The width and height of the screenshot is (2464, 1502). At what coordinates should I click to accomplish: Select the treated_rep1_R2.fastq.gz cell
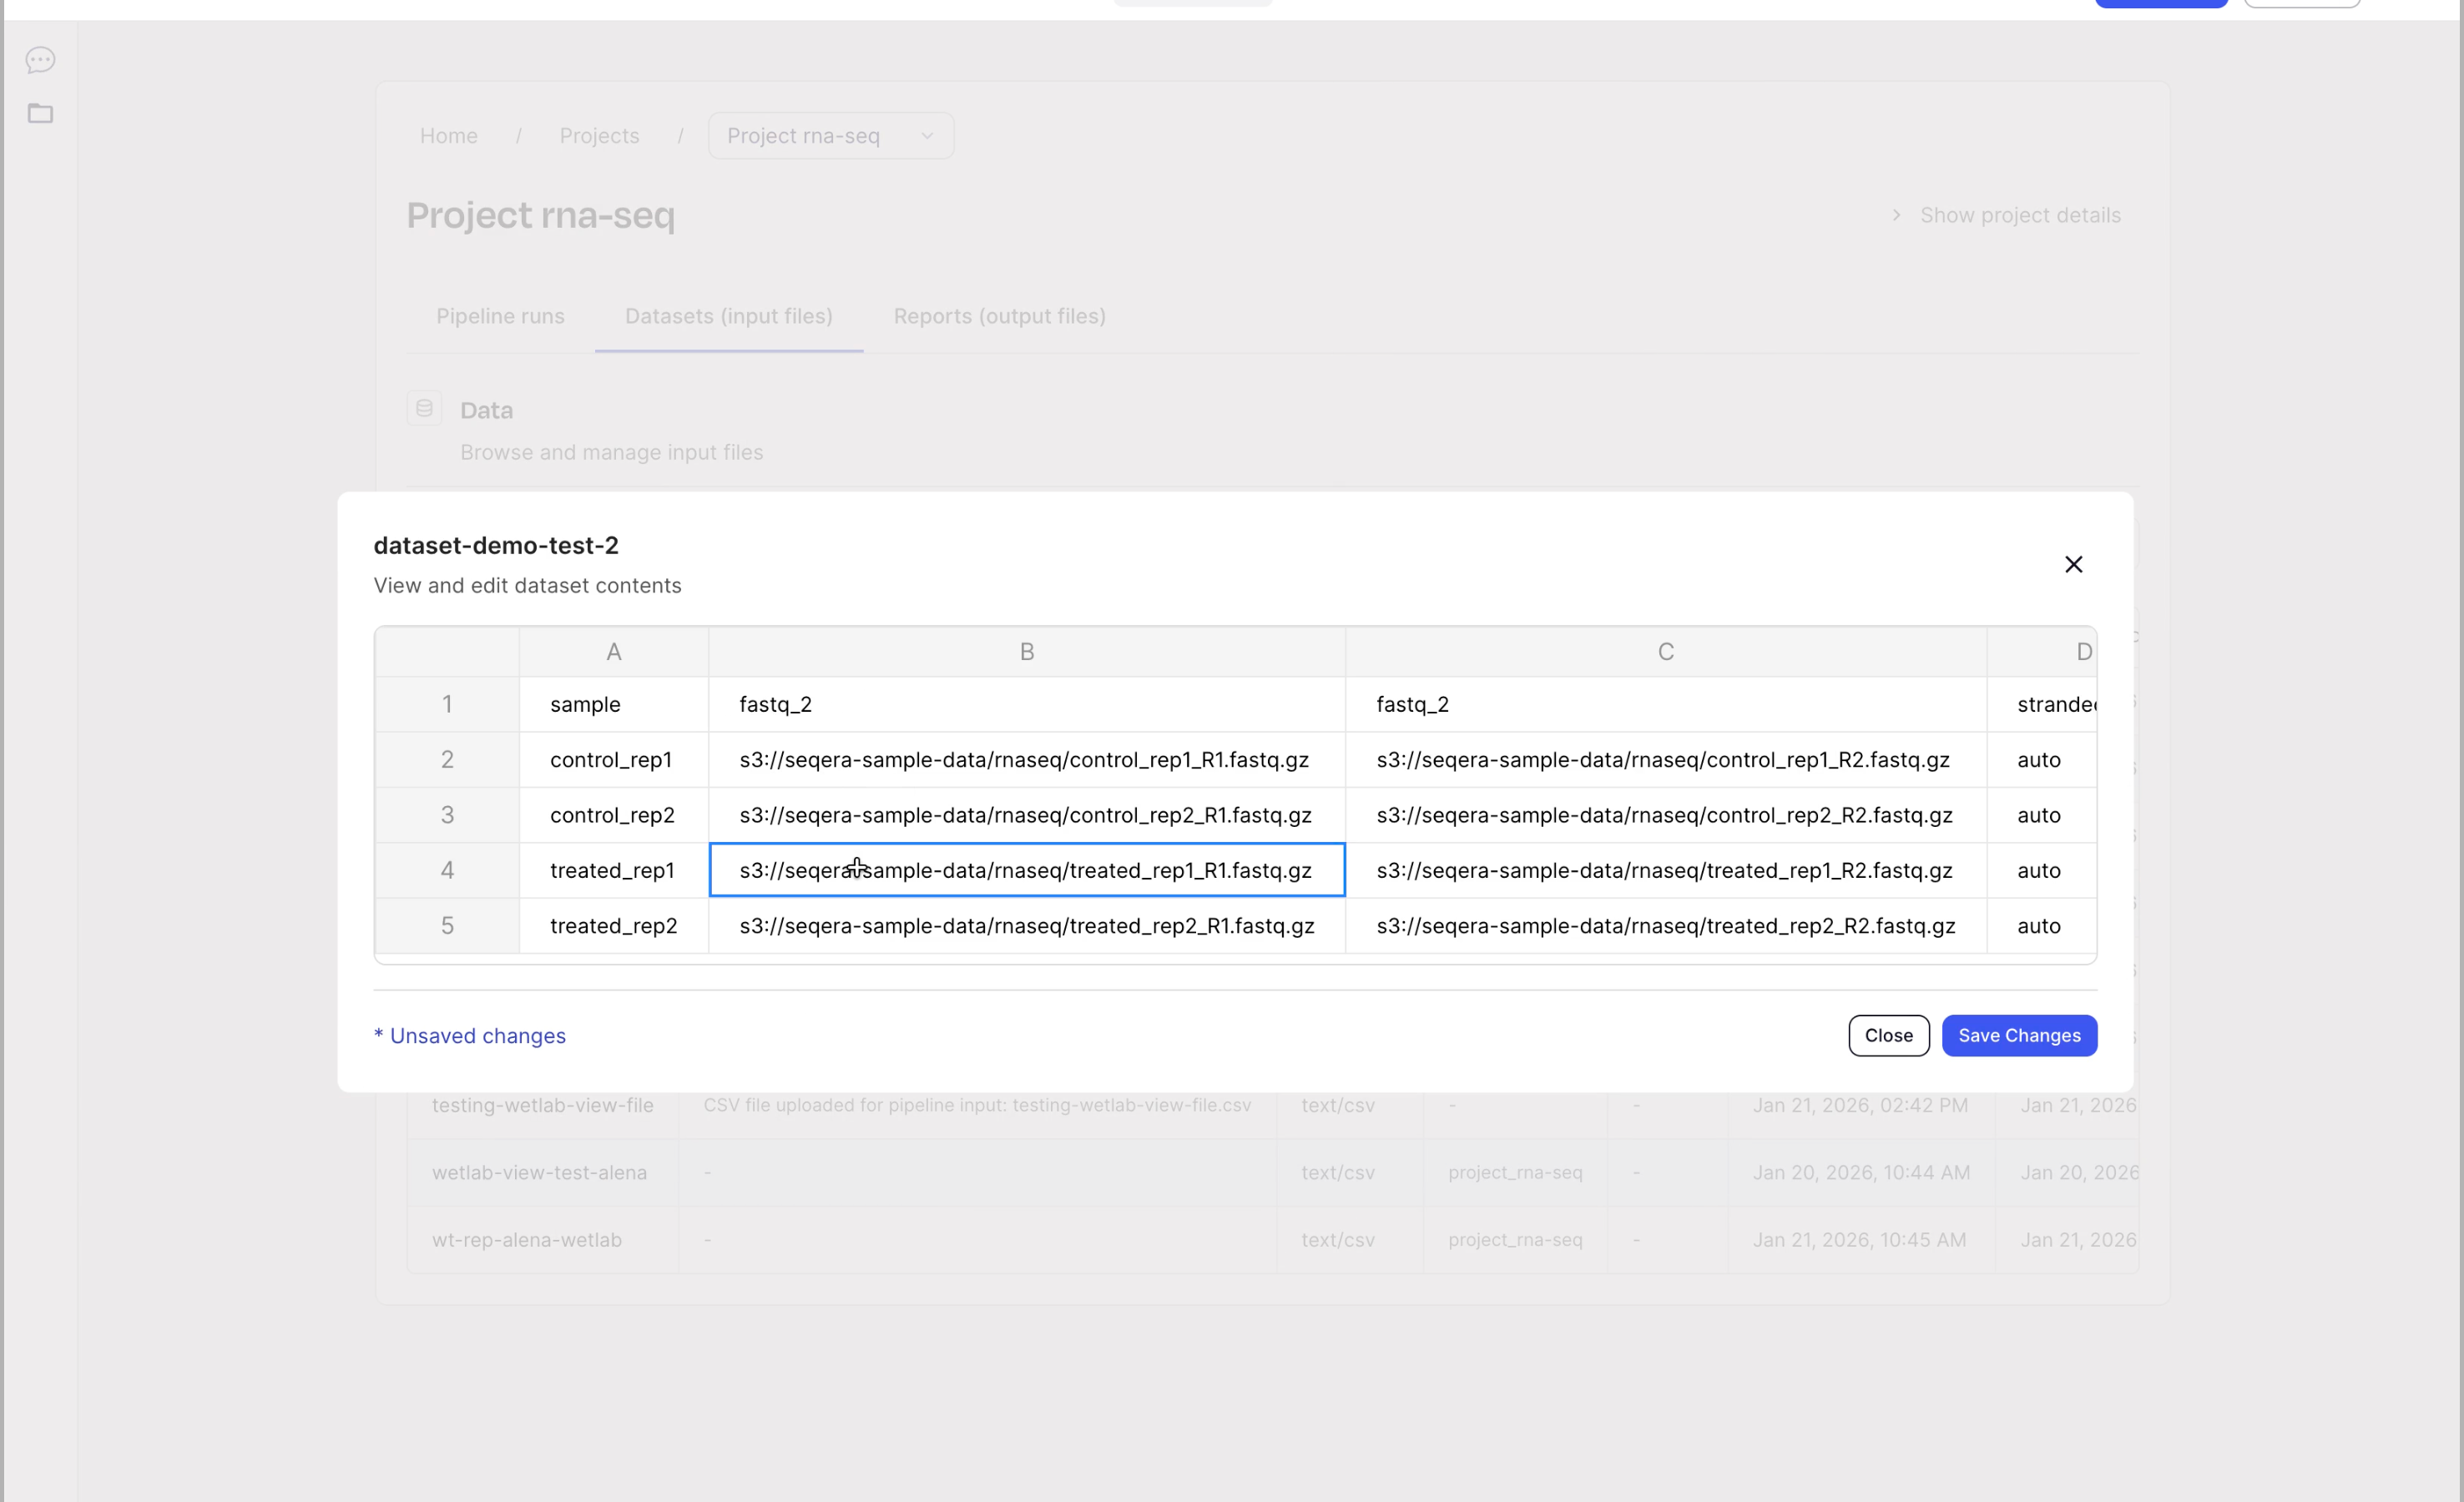coord(1666,870)
